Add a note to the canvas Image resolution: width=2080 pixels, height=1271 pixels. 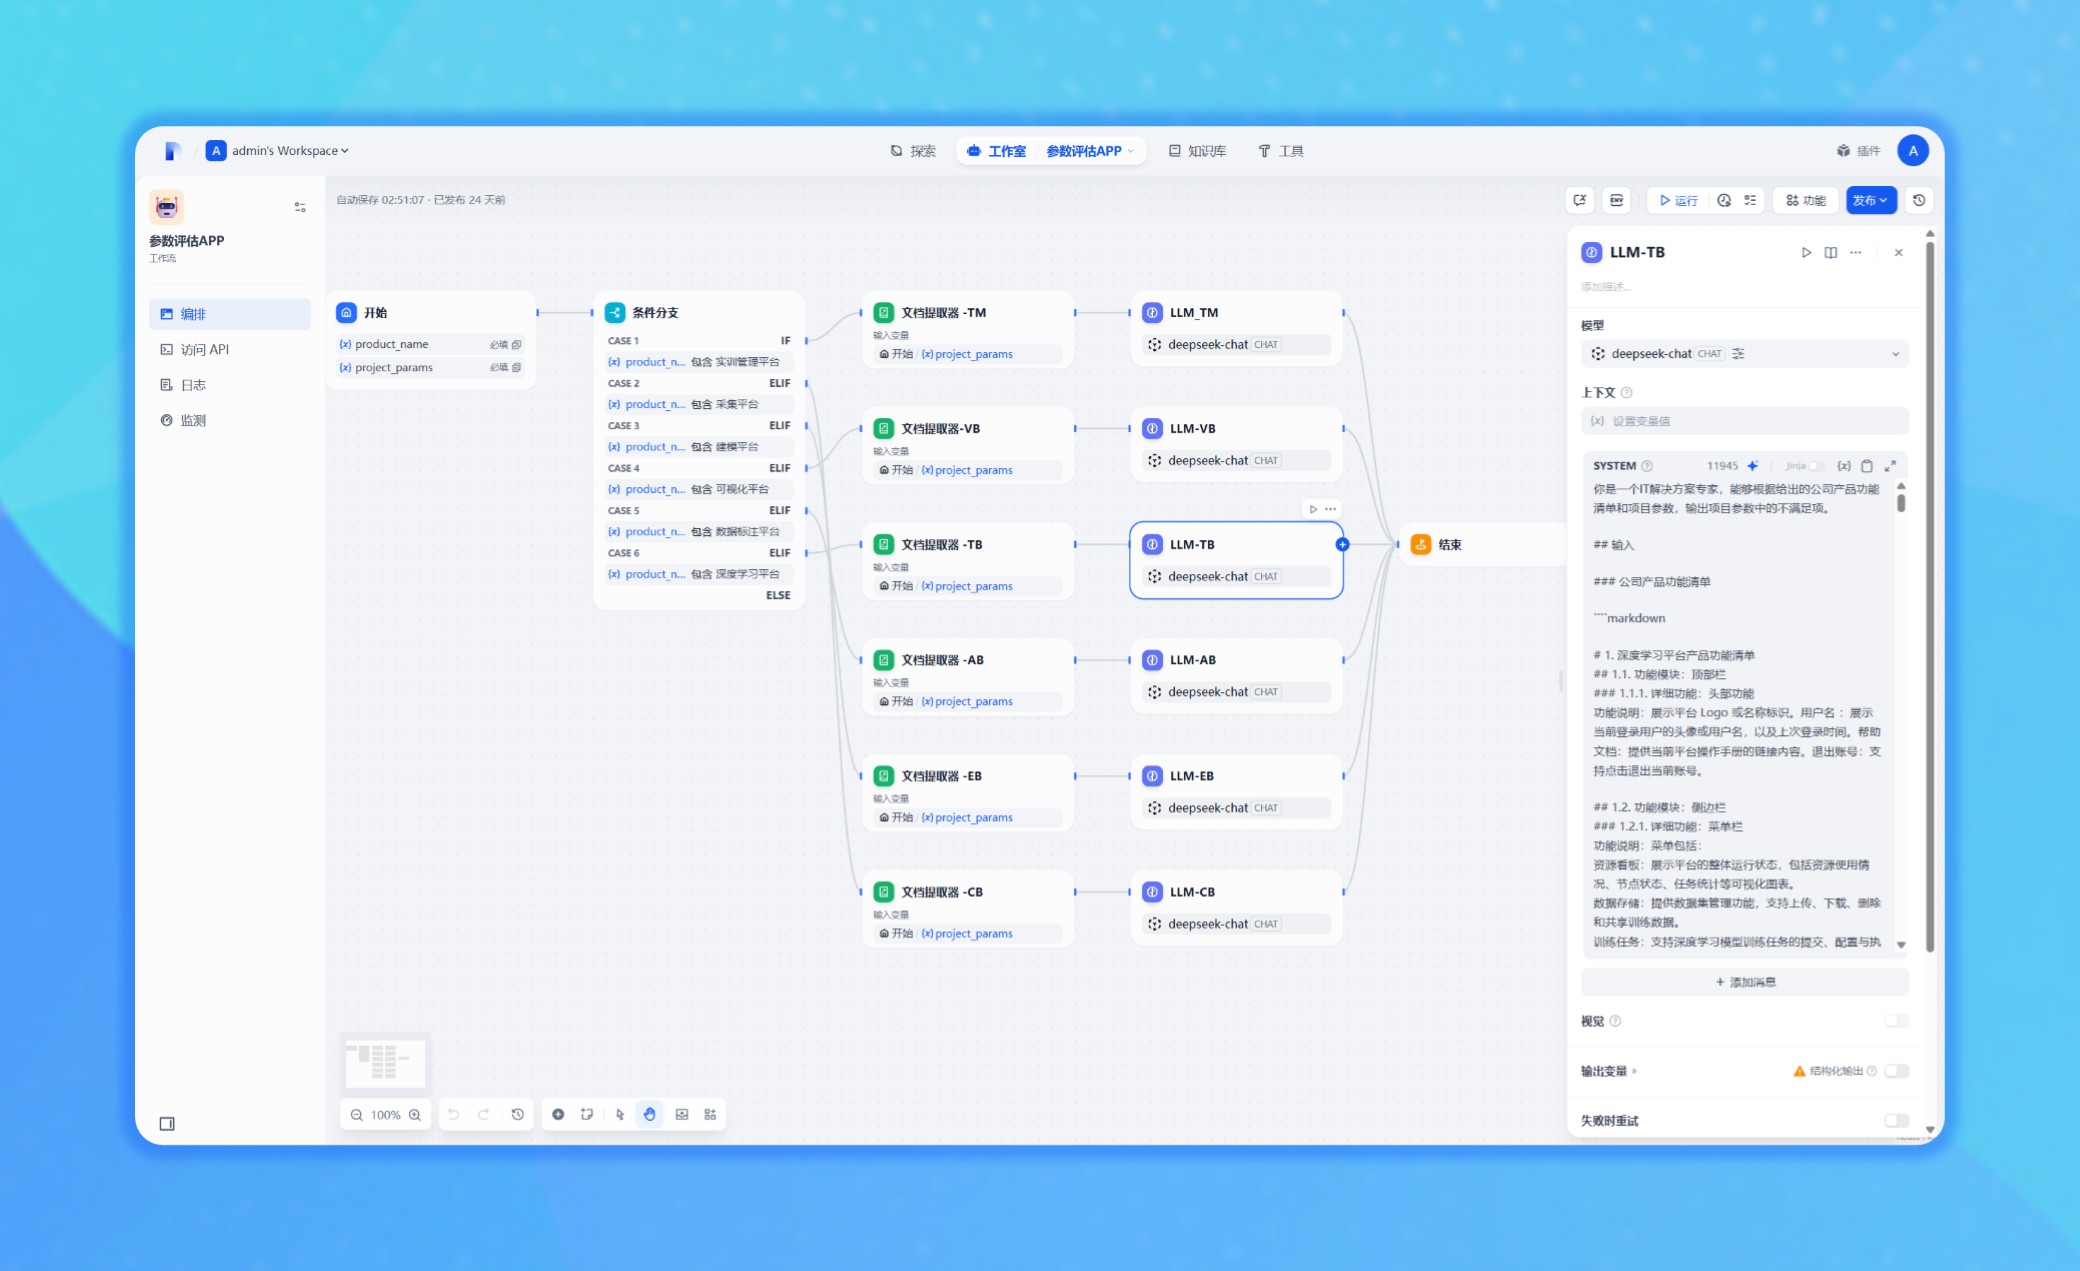[x=587, y=1114]
